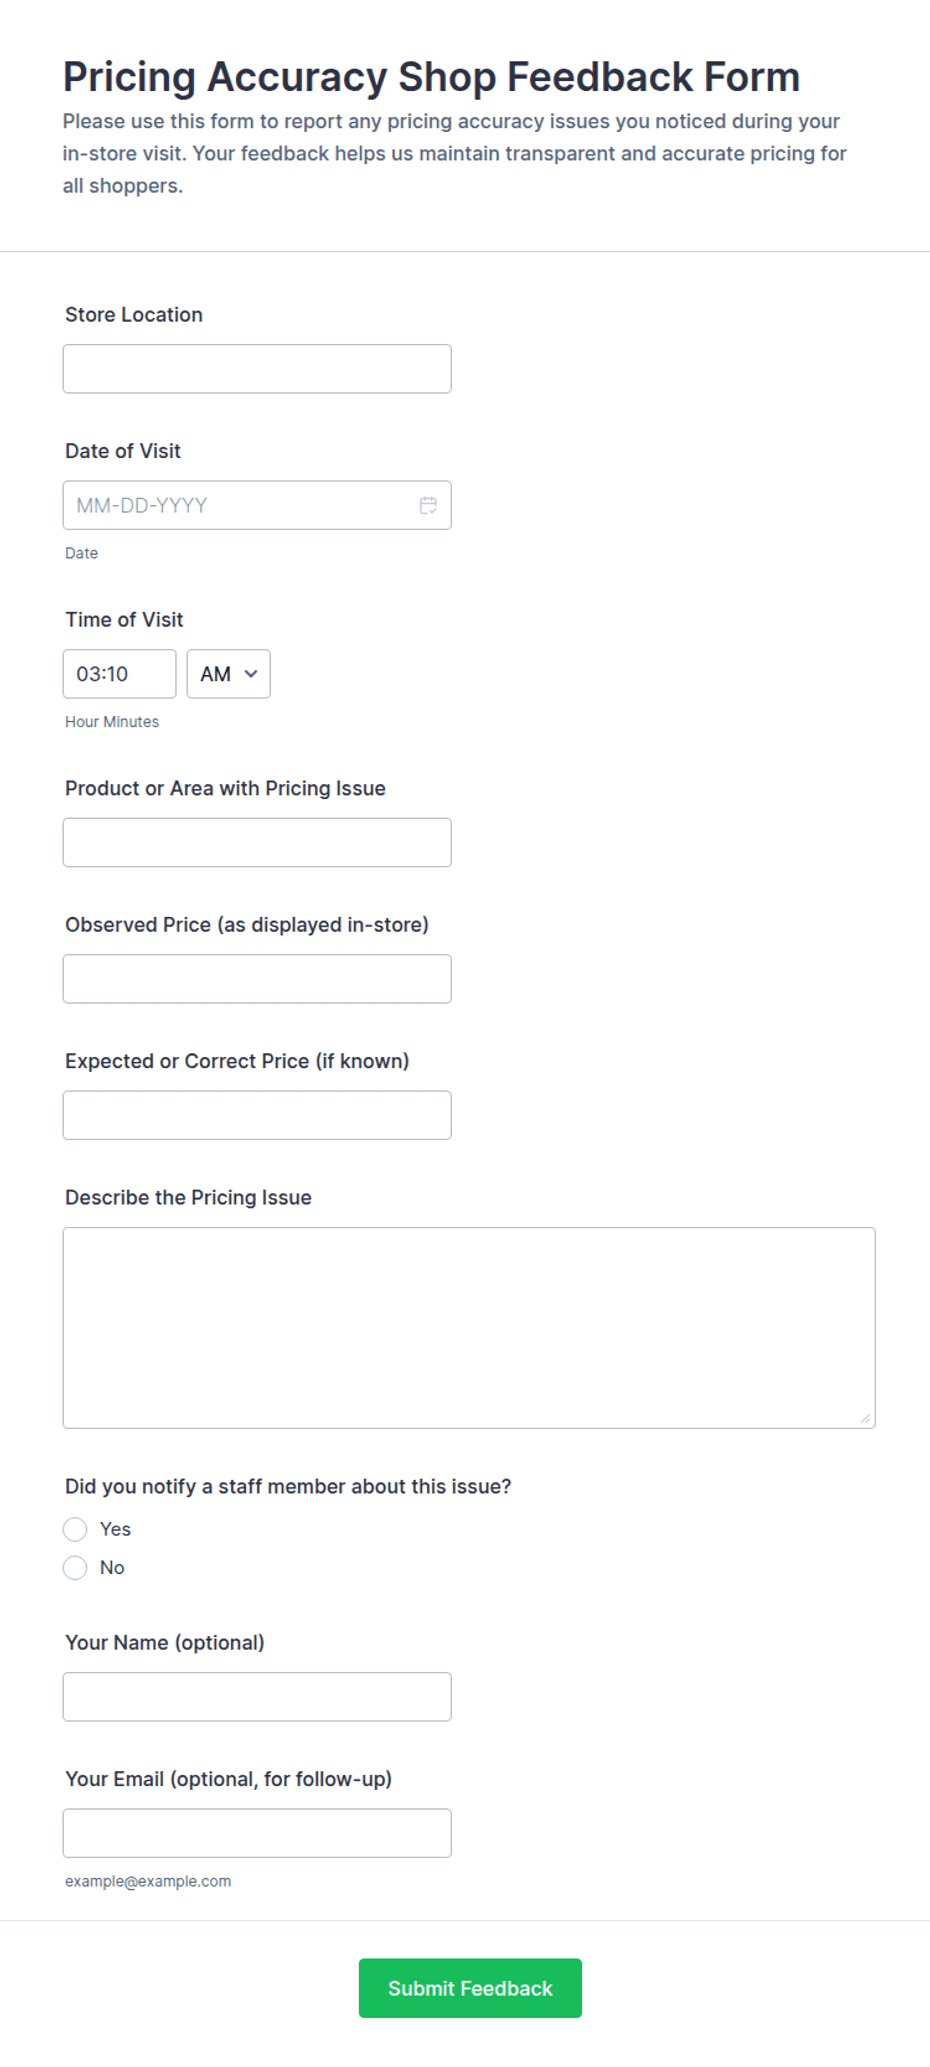Click the Your Email input box
930x2067 pixels.
tap(257, 1833)
